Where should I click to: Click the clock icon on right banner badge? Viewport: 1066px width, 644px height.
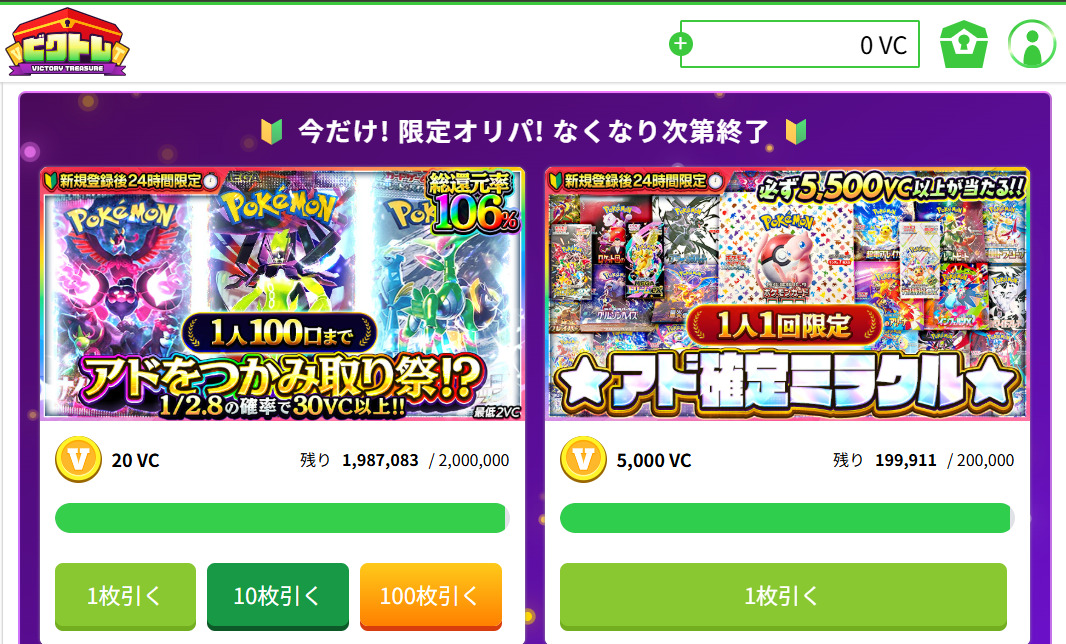[x=715, y=181]
